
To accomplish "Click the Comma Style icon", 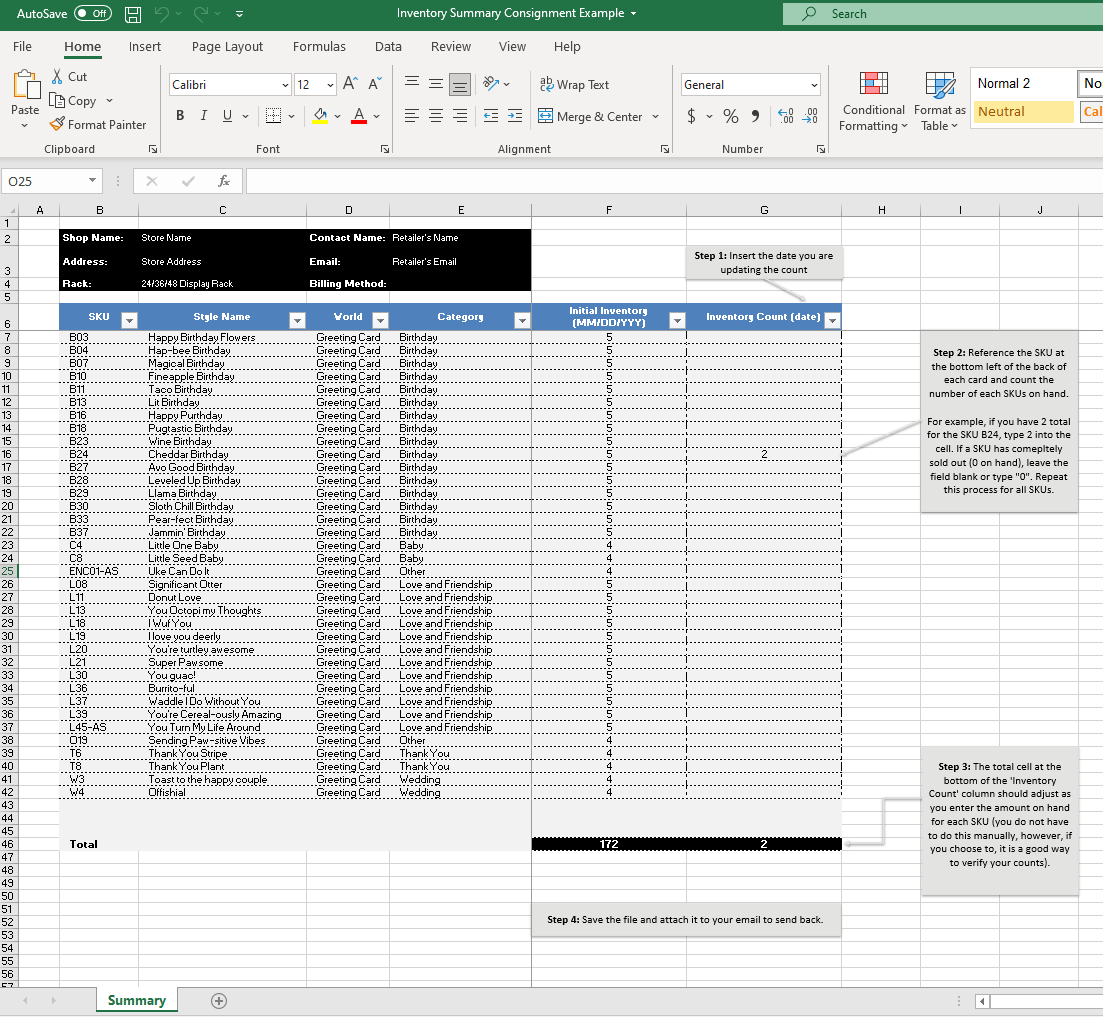I will 755,116.
